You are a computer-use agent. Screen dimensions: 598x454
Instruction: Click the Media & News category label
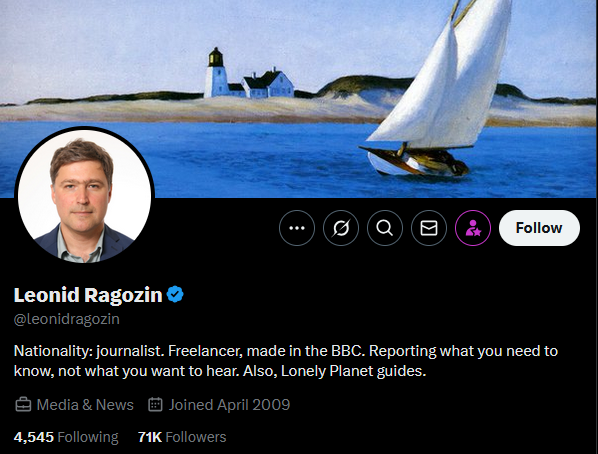pos(85,404)
